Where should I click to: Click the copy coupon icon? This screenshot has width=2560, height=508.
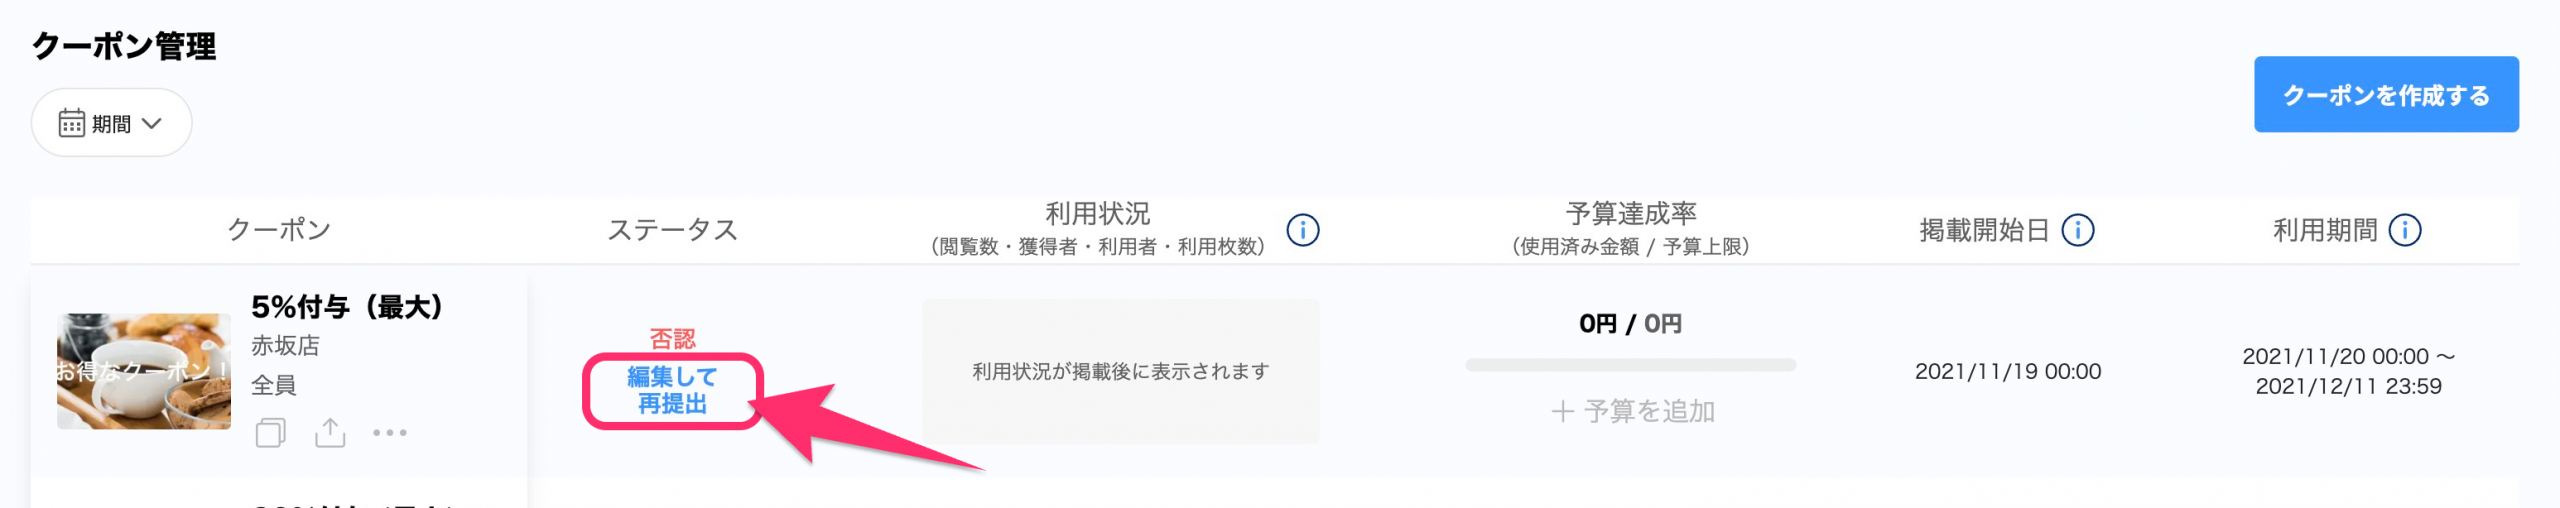(x=270, y=433)
